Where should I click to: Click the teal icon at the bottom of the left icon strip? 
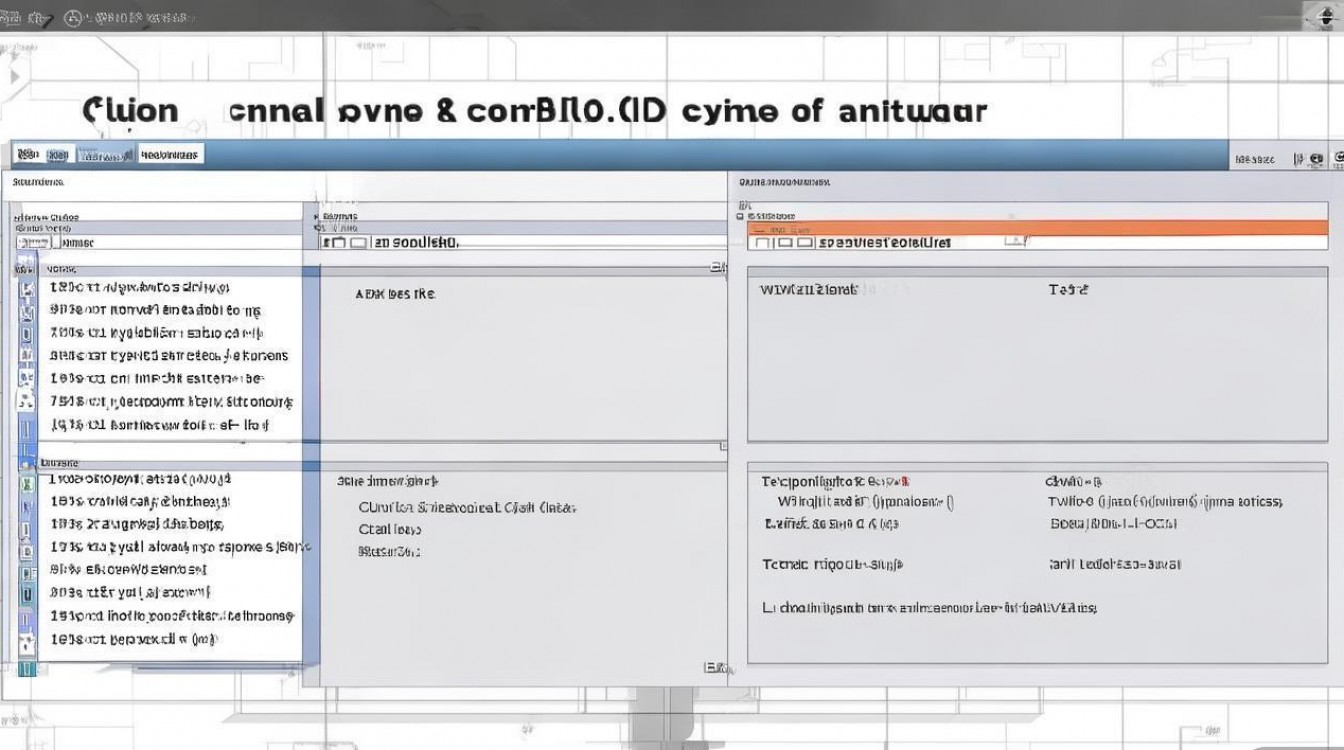(27, 668)
